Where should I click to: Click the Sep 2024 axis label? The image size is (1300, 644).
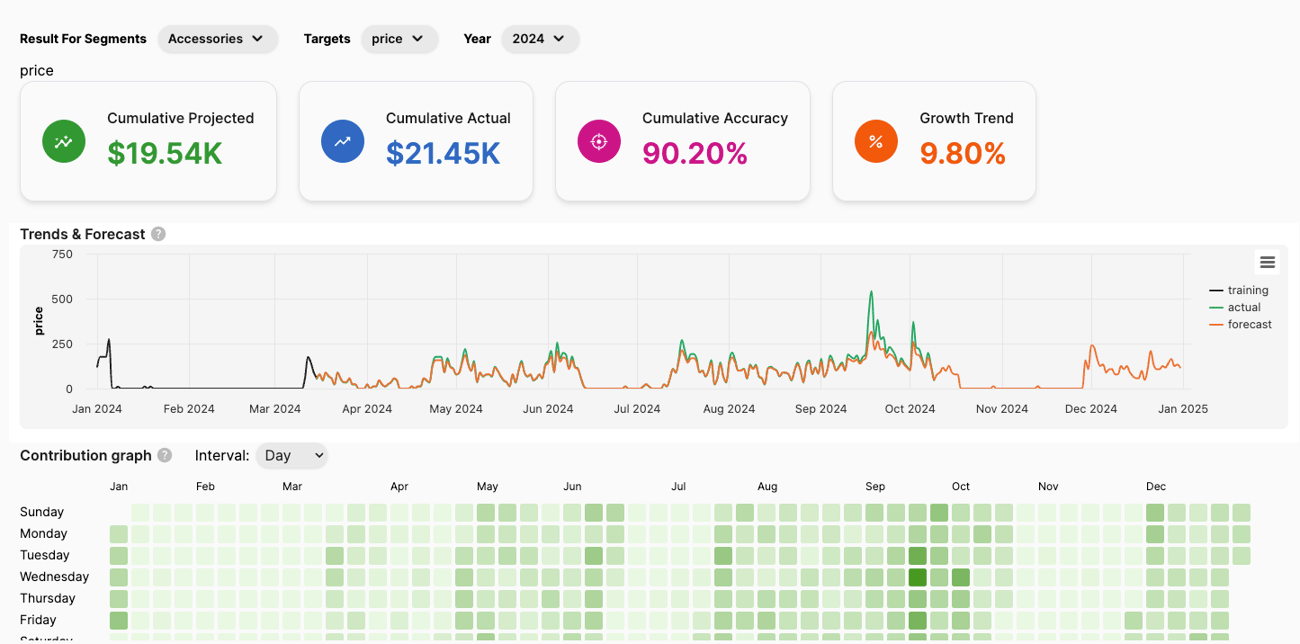[821, 409]
